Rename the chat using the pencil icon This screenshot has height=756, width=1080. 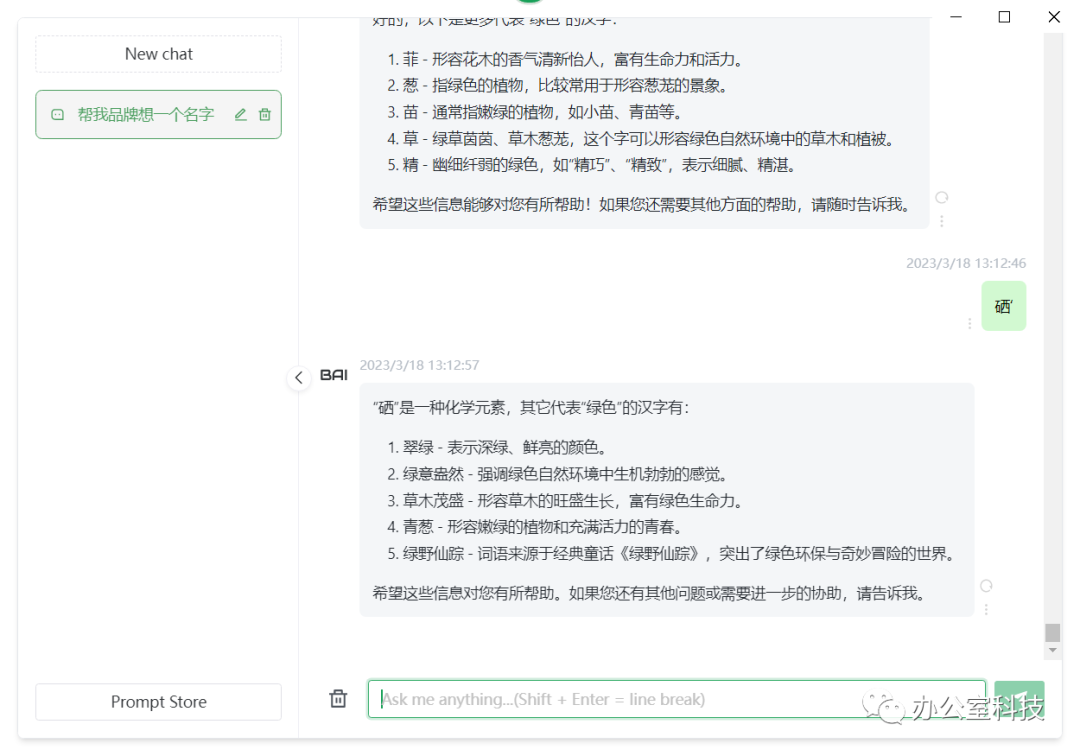point(240,114)
